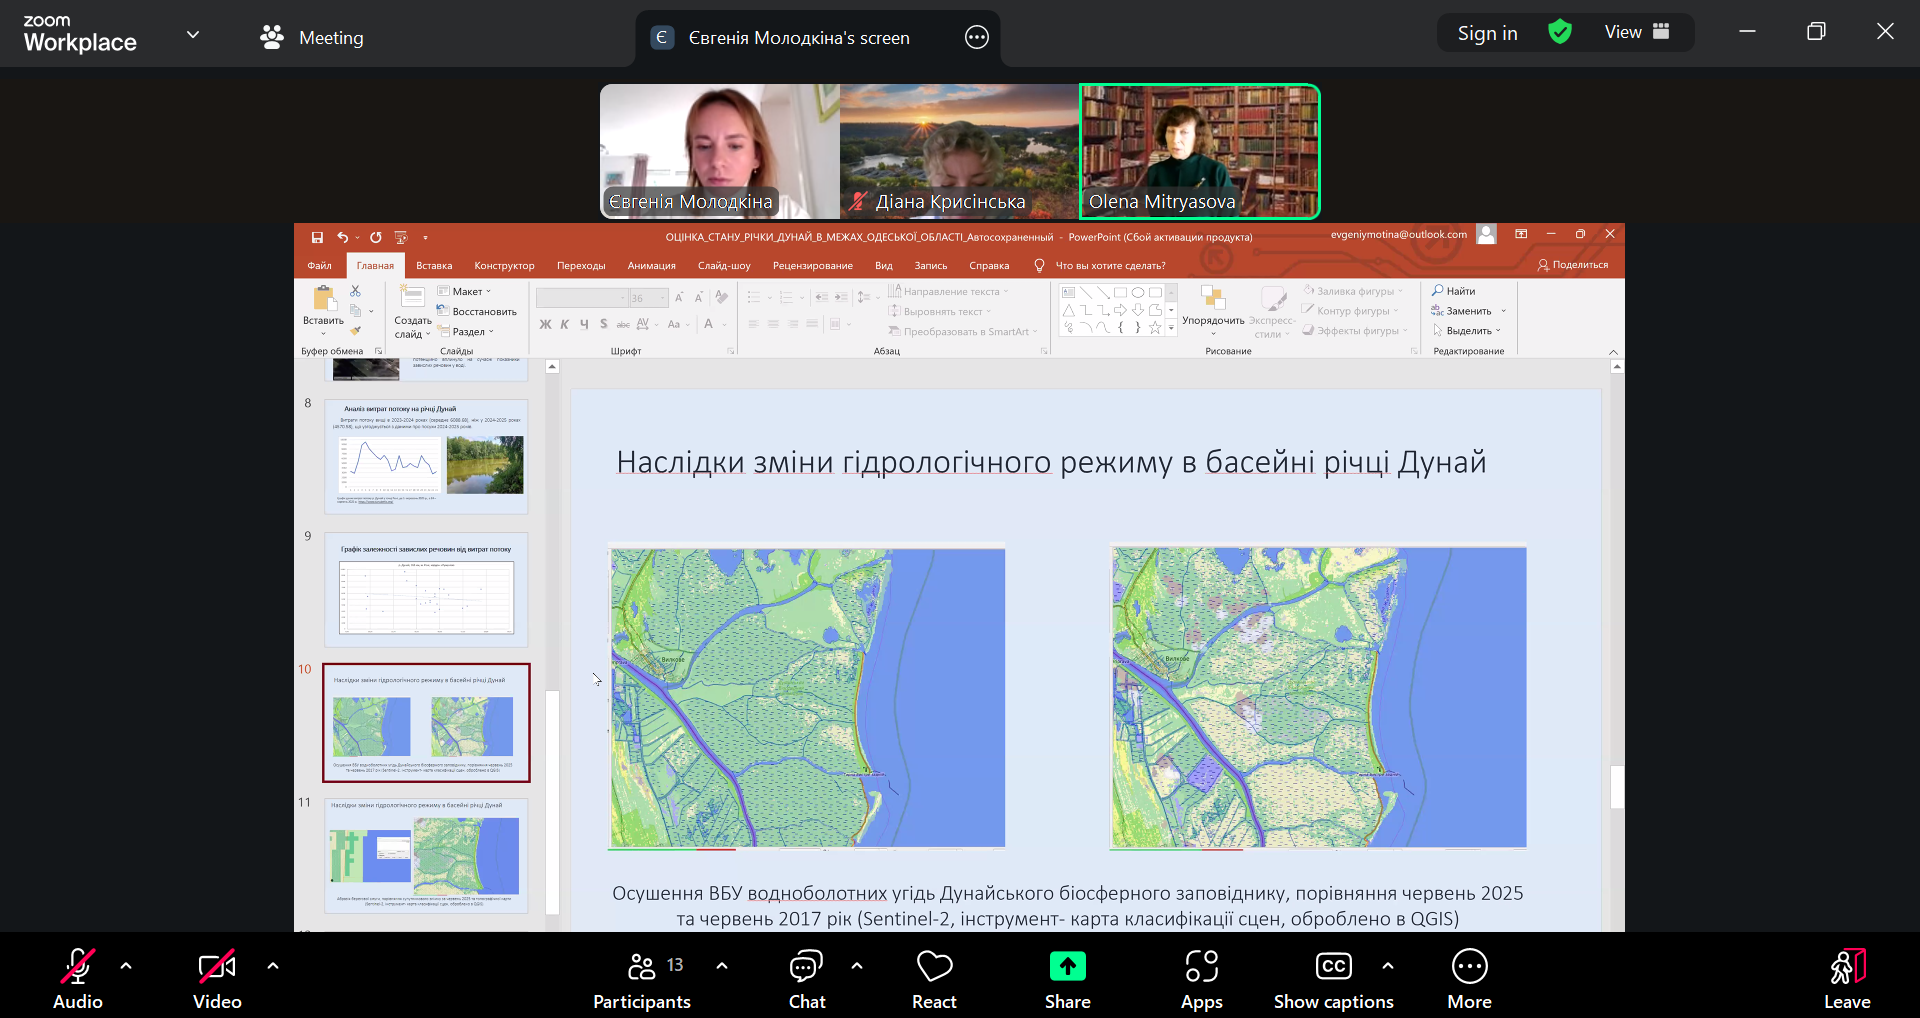Click the encryption shield icon
Image resolution: width=1920 pixels, height=1018 pixels.
pos(1559,32)
